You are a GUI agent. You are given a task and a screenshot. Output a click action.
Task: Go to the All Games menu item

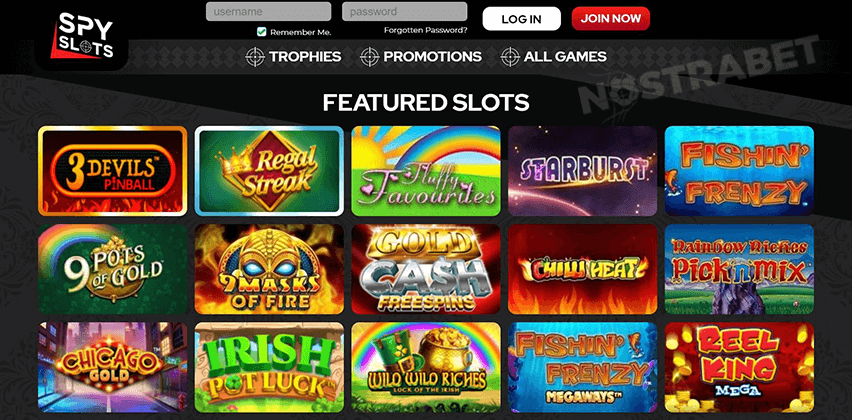pos(565,57)
